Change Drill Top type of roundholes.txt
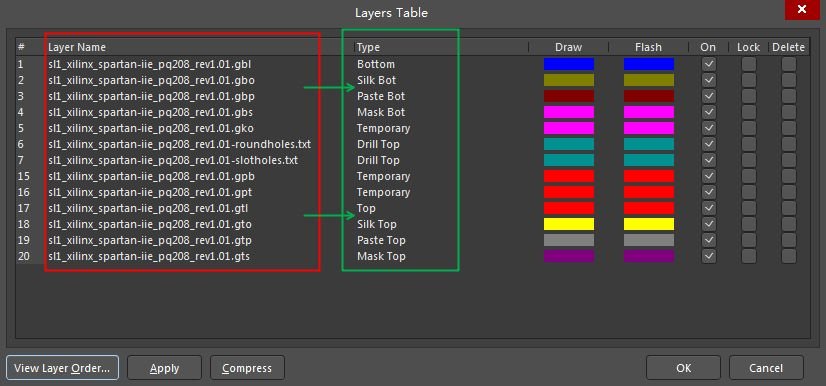Viewport: 826px width, 386px height. (378, 144)
